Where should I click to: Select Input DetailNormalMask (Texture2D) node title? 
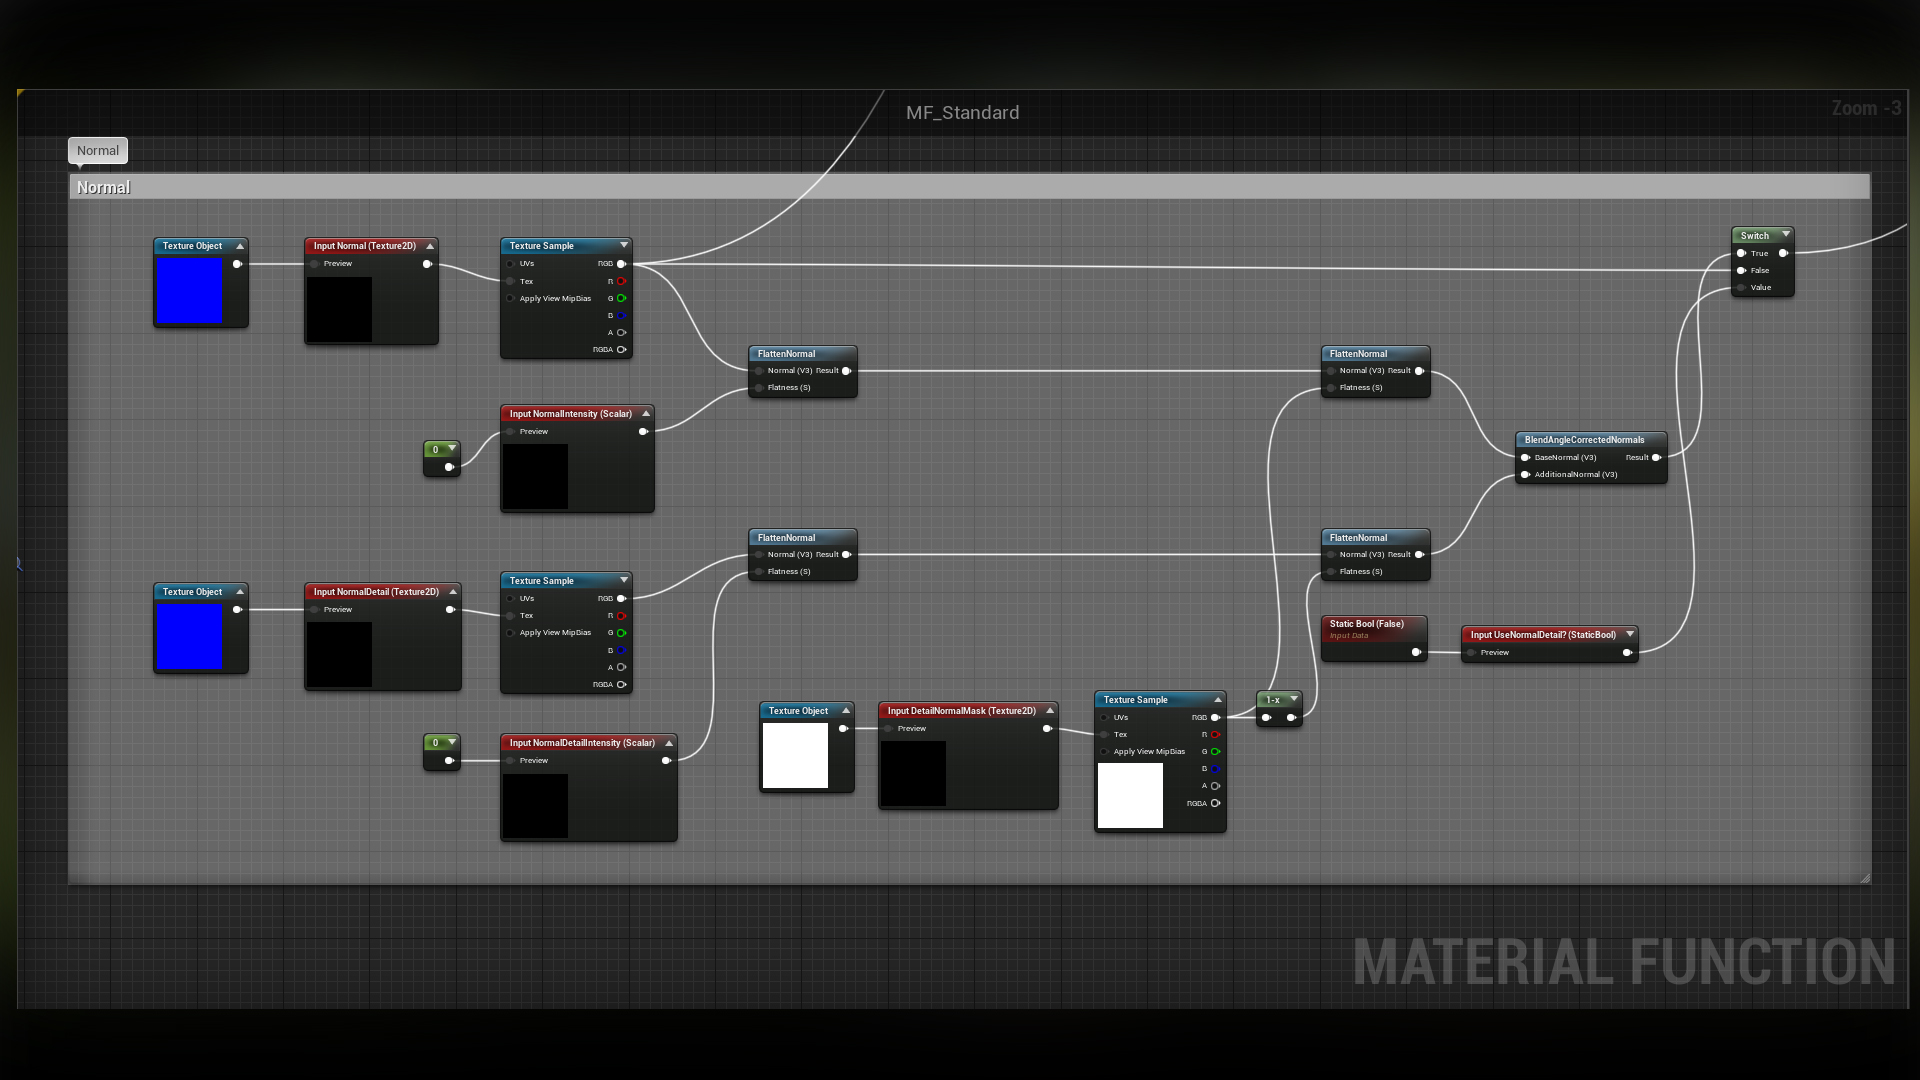(961, 711)
